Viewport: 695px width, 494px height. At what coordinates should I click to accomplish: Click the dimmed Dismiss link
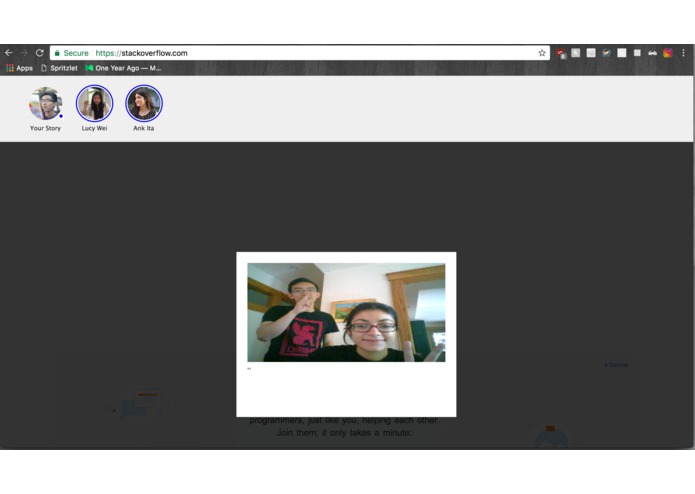(x=617, y=365)
